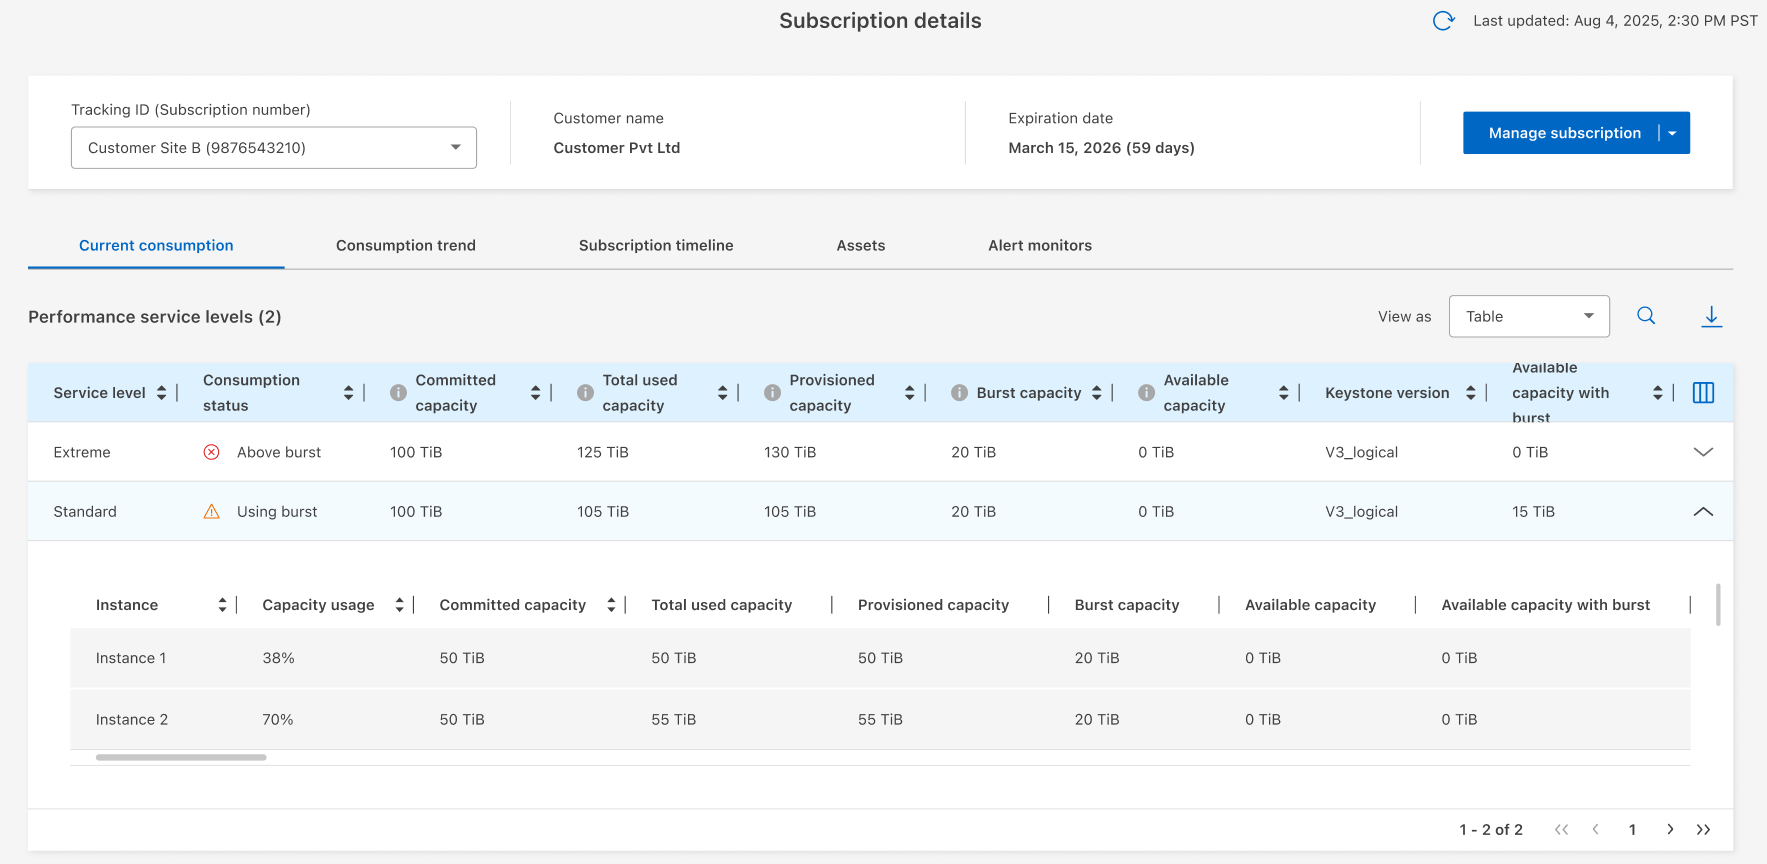Click the refresh icon beside Last updated
The image size is (1767, 864).
coord(1443,21)
